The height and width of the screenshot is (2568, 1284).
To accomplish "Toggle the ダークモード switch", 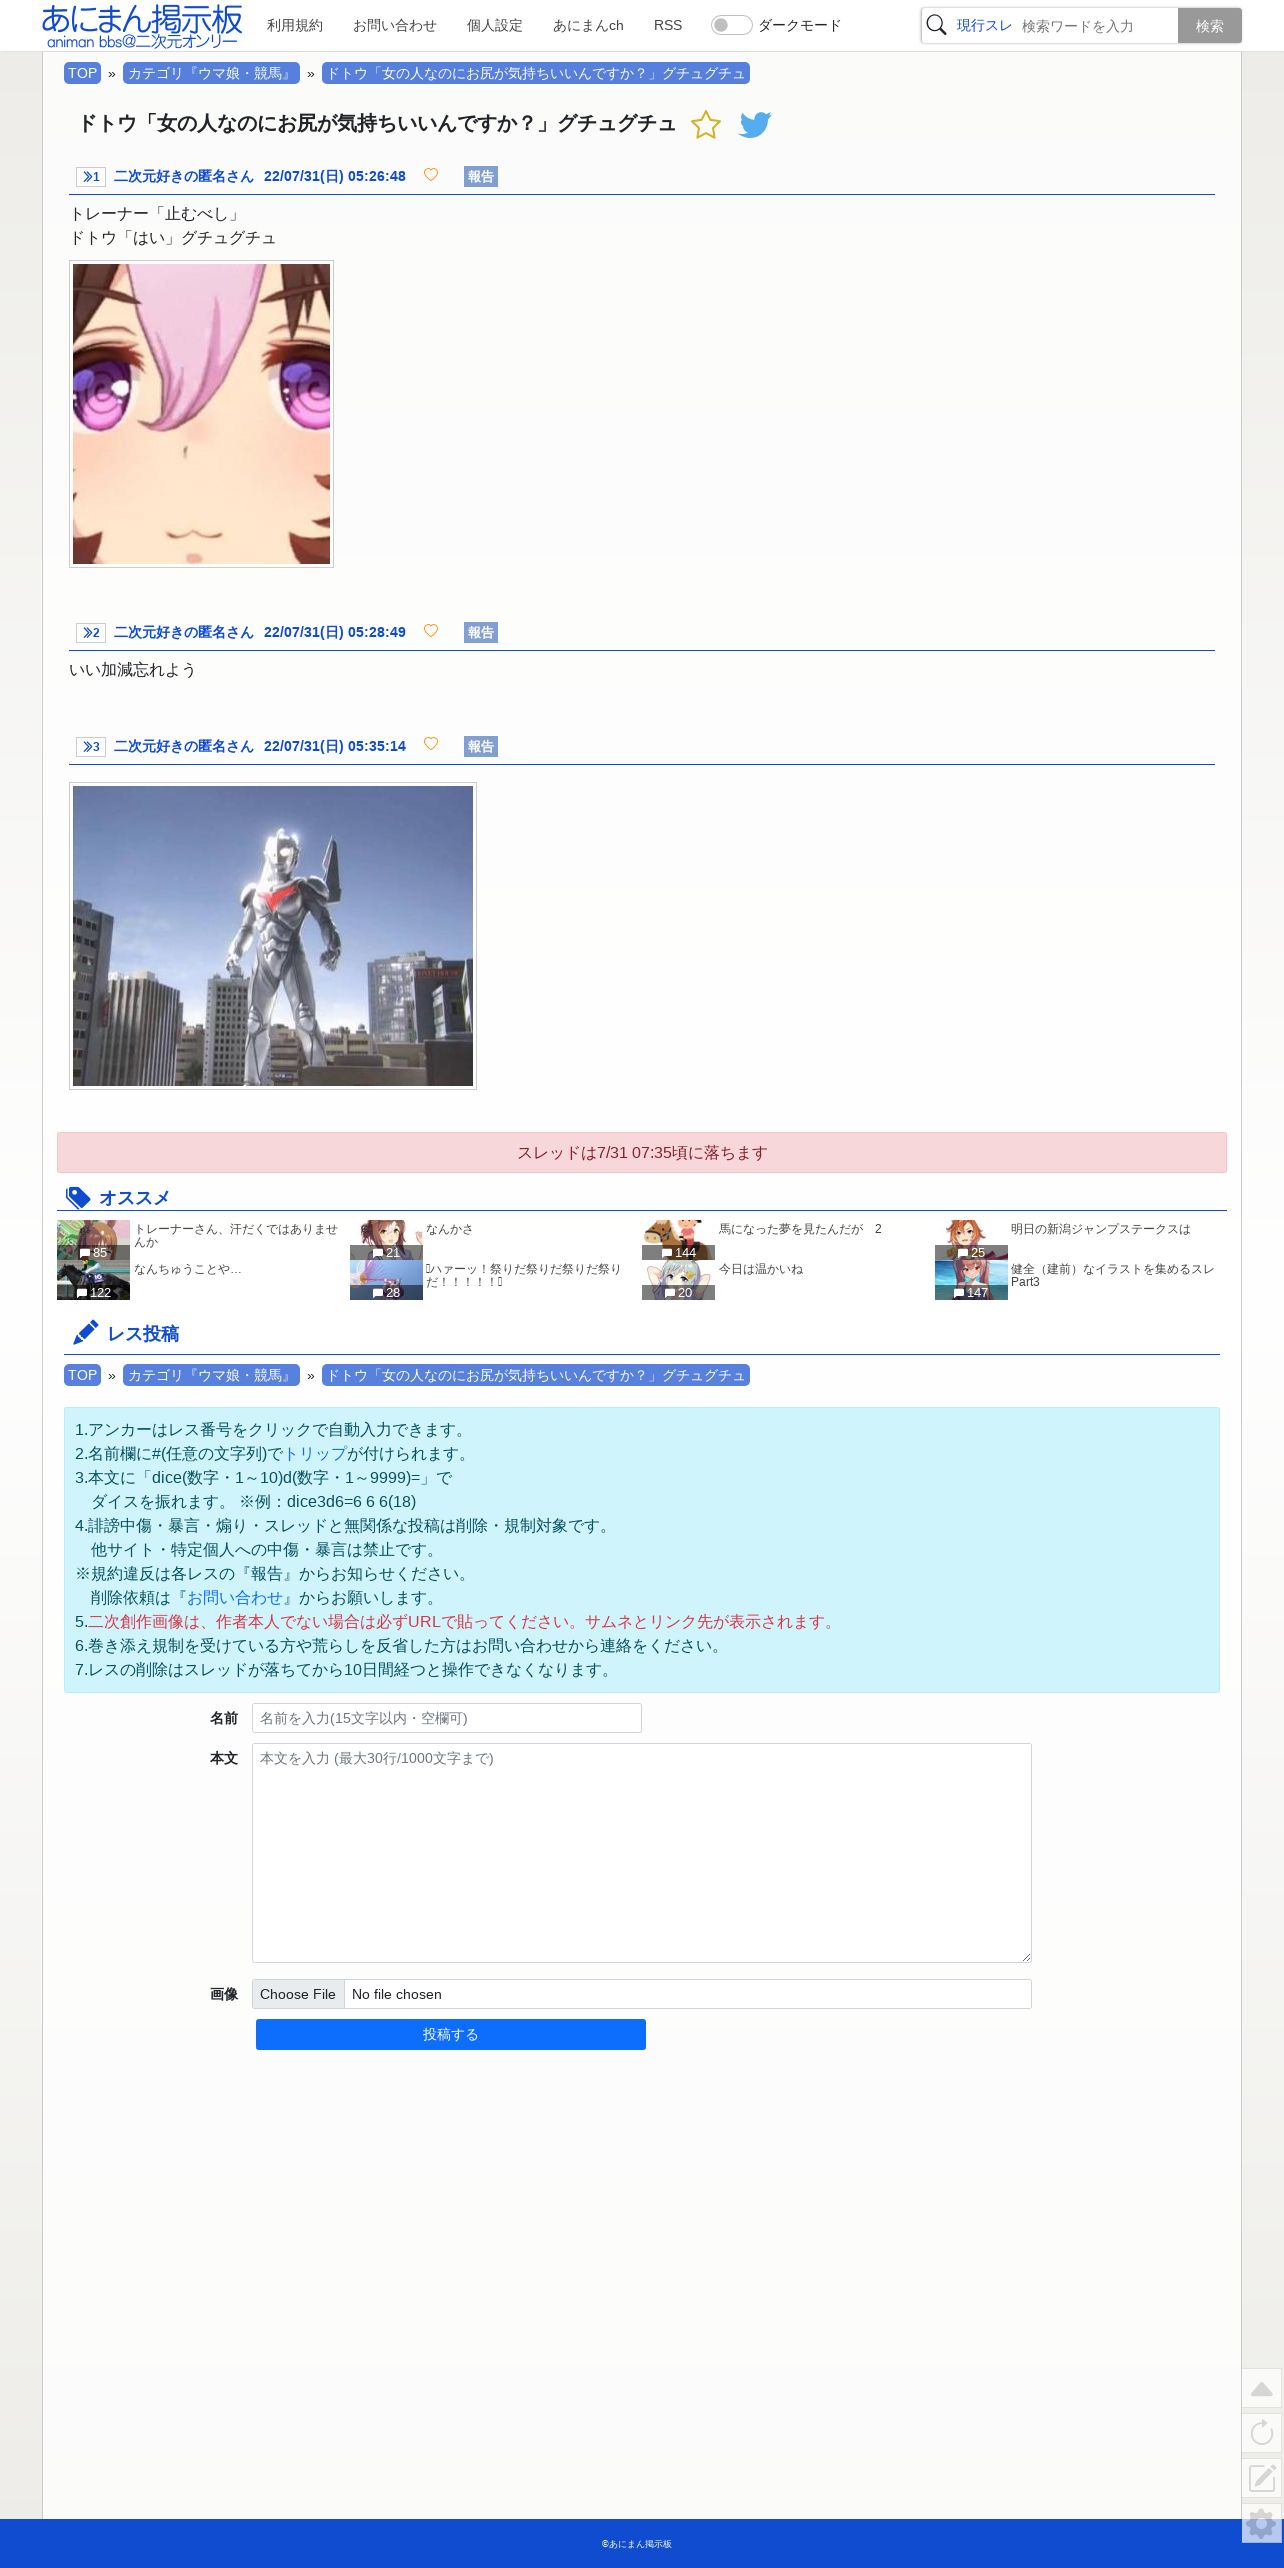I will coord(731,25).
